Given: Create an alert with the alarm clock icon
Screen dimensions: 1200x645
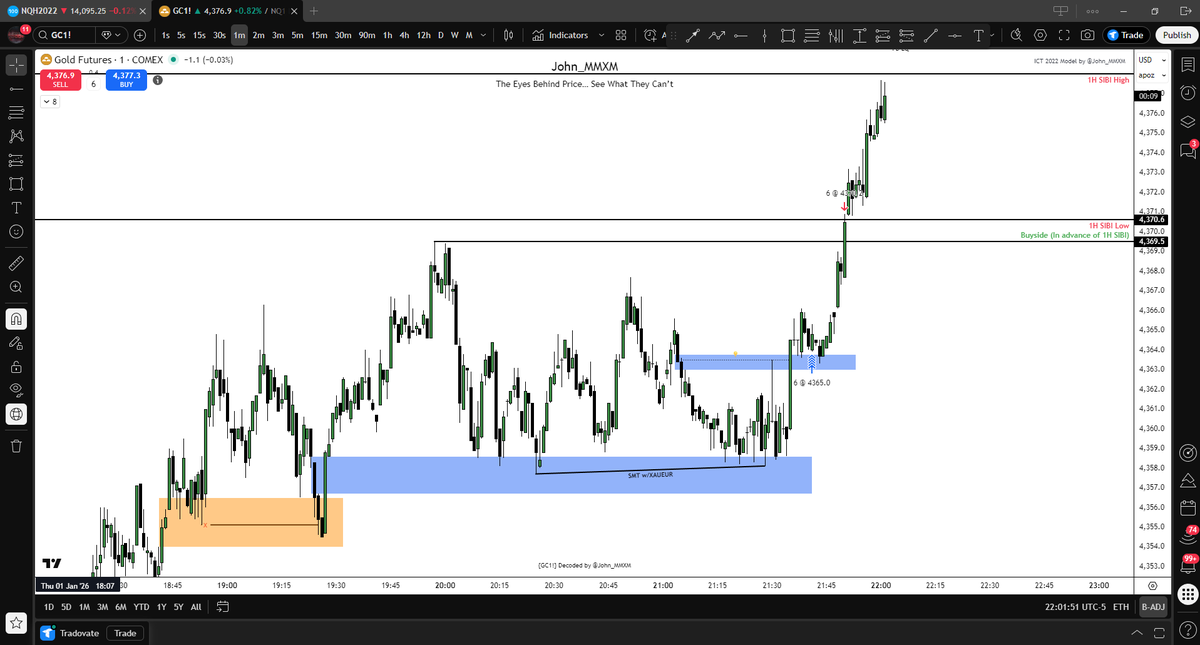Looking at the screenshot, I should [x=652, y=35].
